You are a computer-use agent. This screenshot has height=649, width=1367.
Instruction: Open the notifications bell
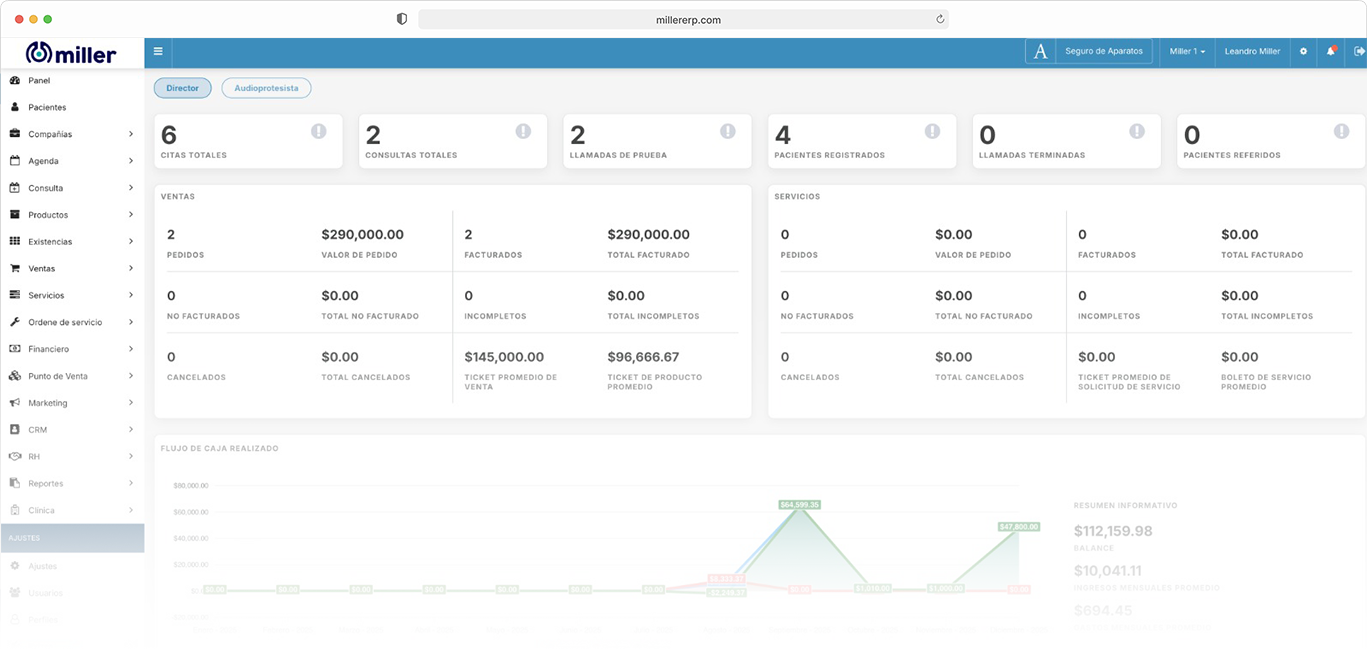[x=1331, y=51]
